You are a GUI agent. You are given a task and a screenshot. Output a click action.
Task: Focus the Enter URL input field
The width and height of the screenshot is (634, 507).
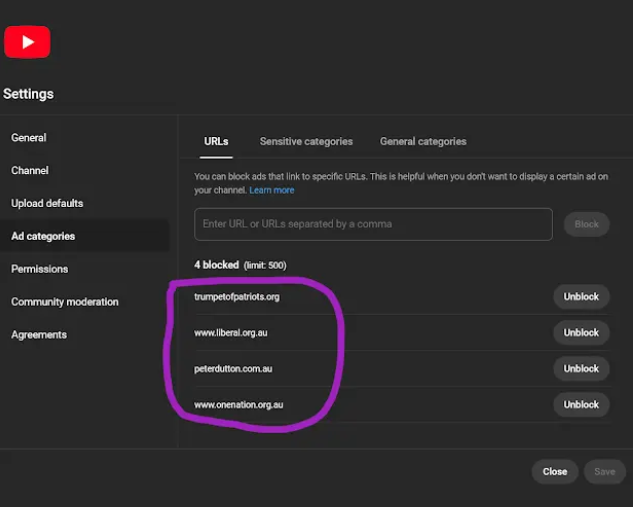point(373,224)
